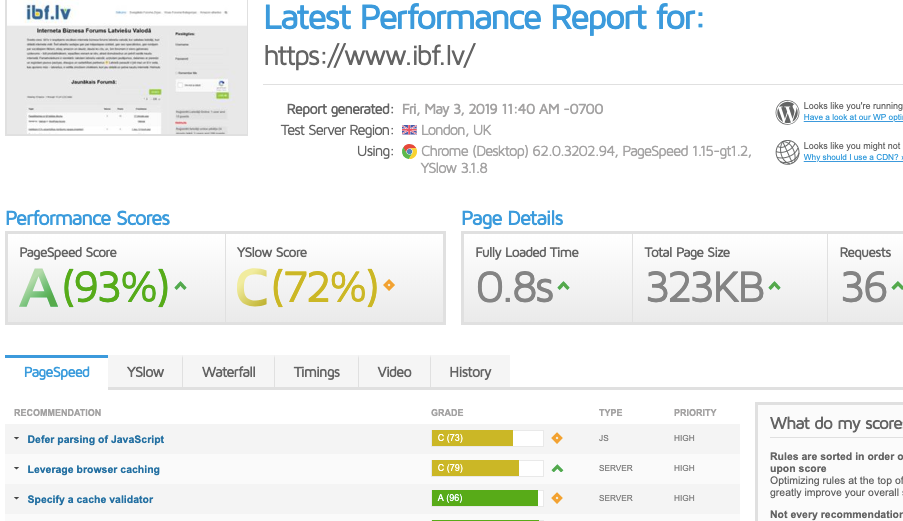Click green arrow in Leverage browser caching row

pos(557,468)
